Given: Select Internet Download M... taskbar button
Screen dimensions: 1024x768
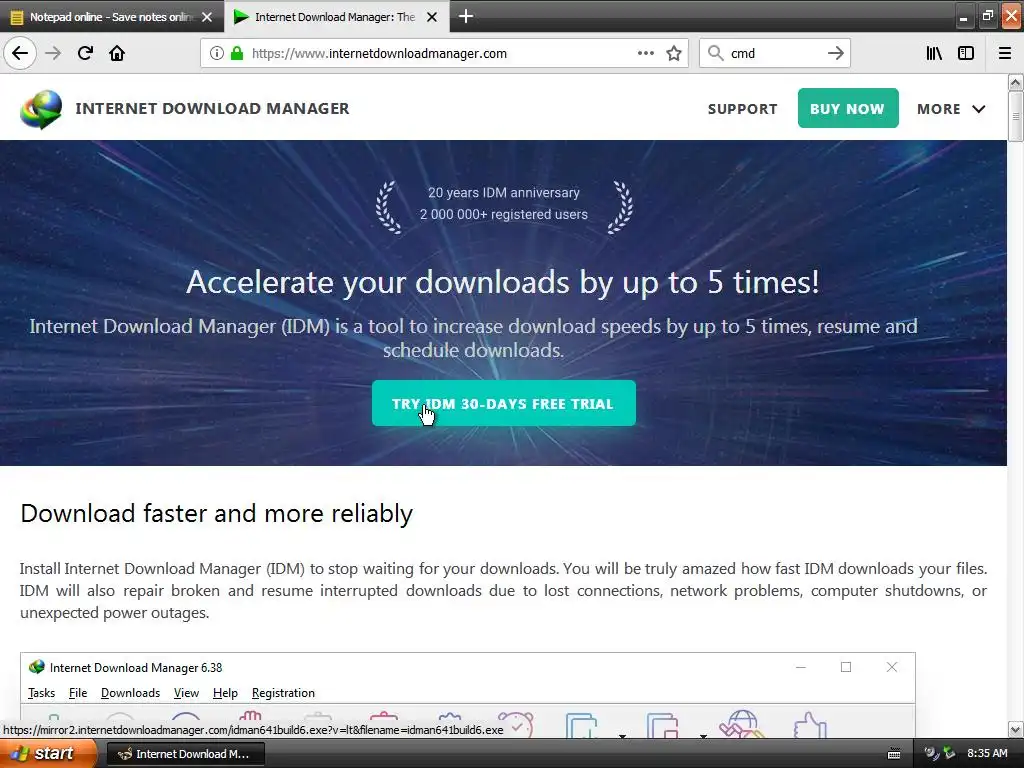Looking at the screenshot, I should coord(185,754).
